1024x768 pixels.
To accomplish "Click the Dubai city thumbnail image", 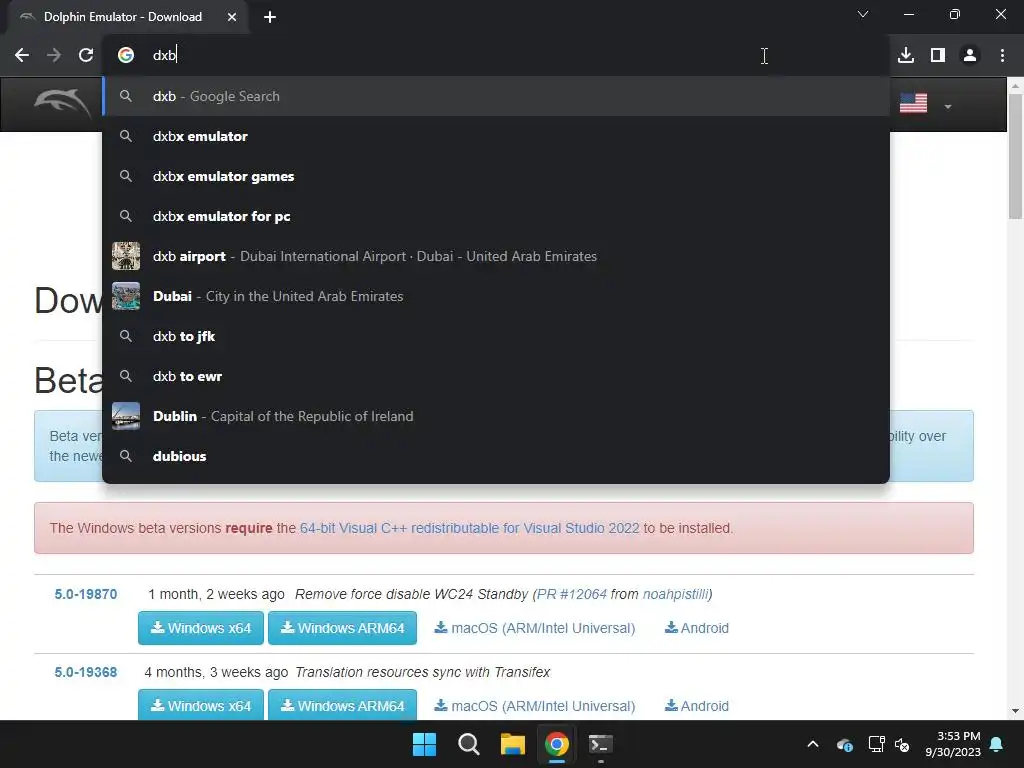I will (126, 296).
